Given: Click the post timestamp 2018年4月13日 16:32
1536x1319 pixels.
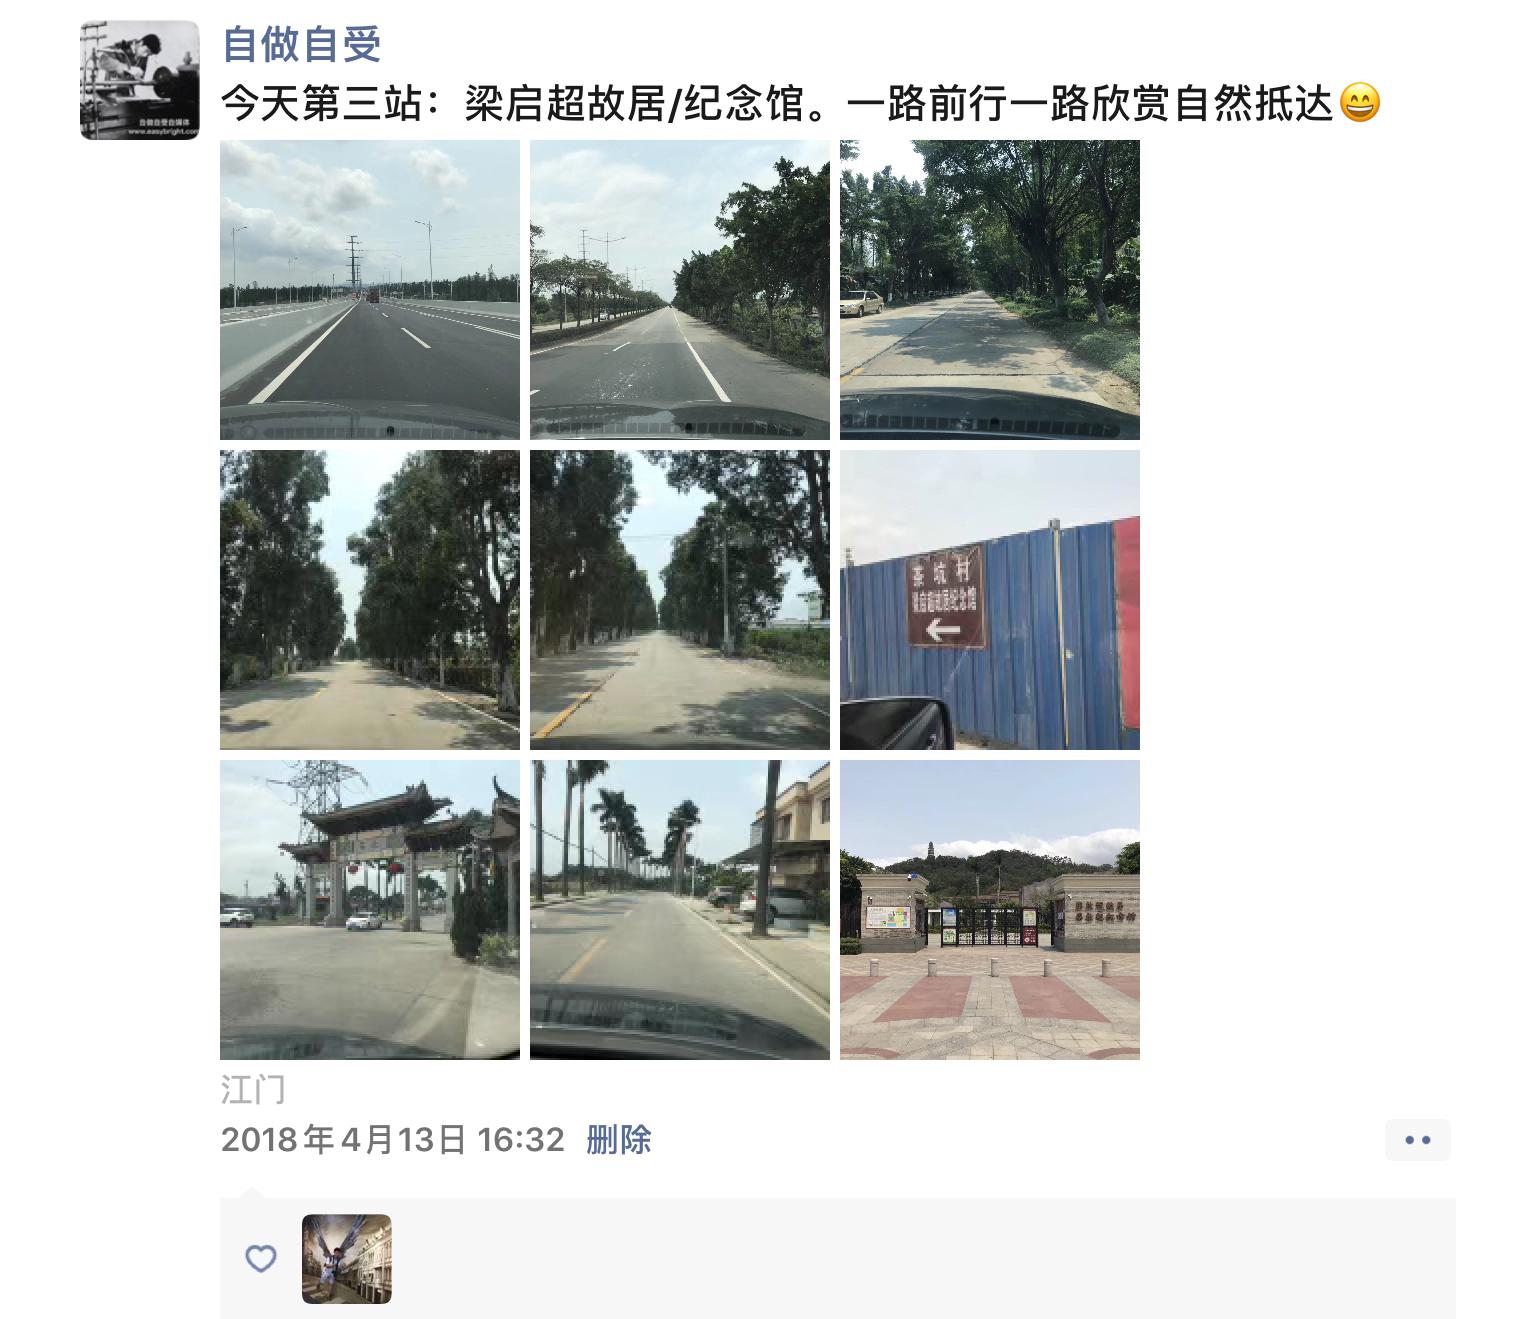Looking at the screenshot, I should click(393, 1139).
